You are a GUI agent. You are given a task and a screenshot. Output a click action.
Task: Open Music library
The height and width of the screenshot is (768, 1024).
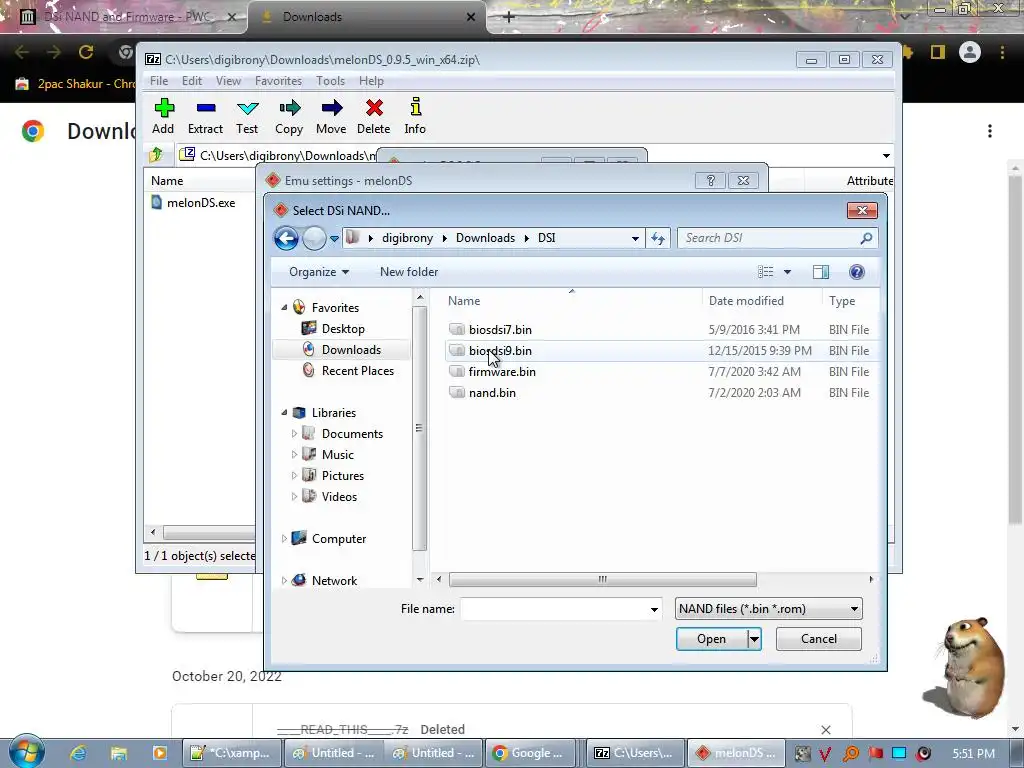point(337,455)
